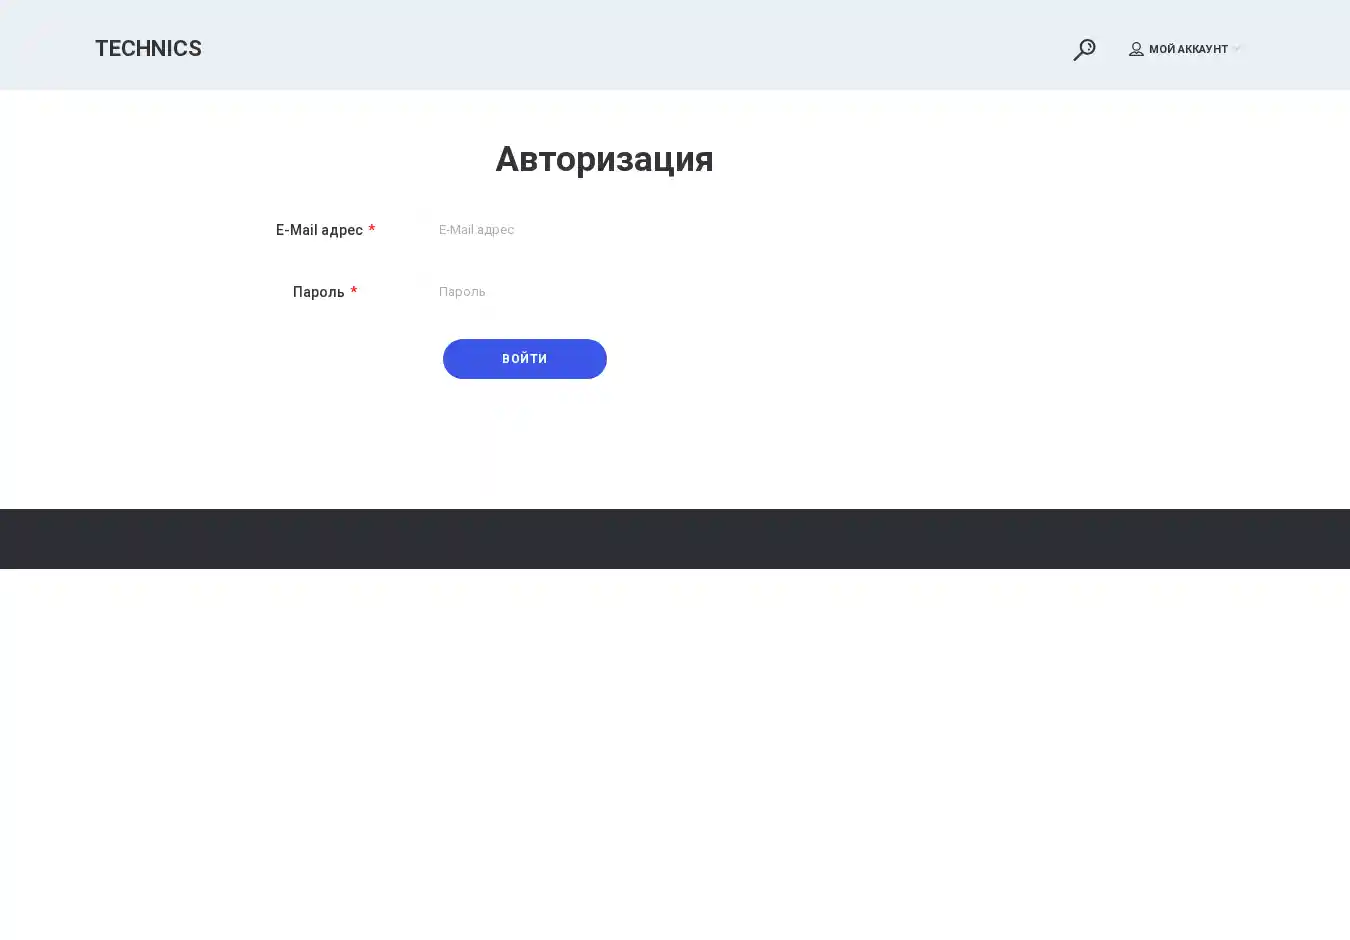Click empty header area left of TECHNICS logo
Image resolution: width=1350 pixels, height=940 pixels.
(x=45, y=47)
